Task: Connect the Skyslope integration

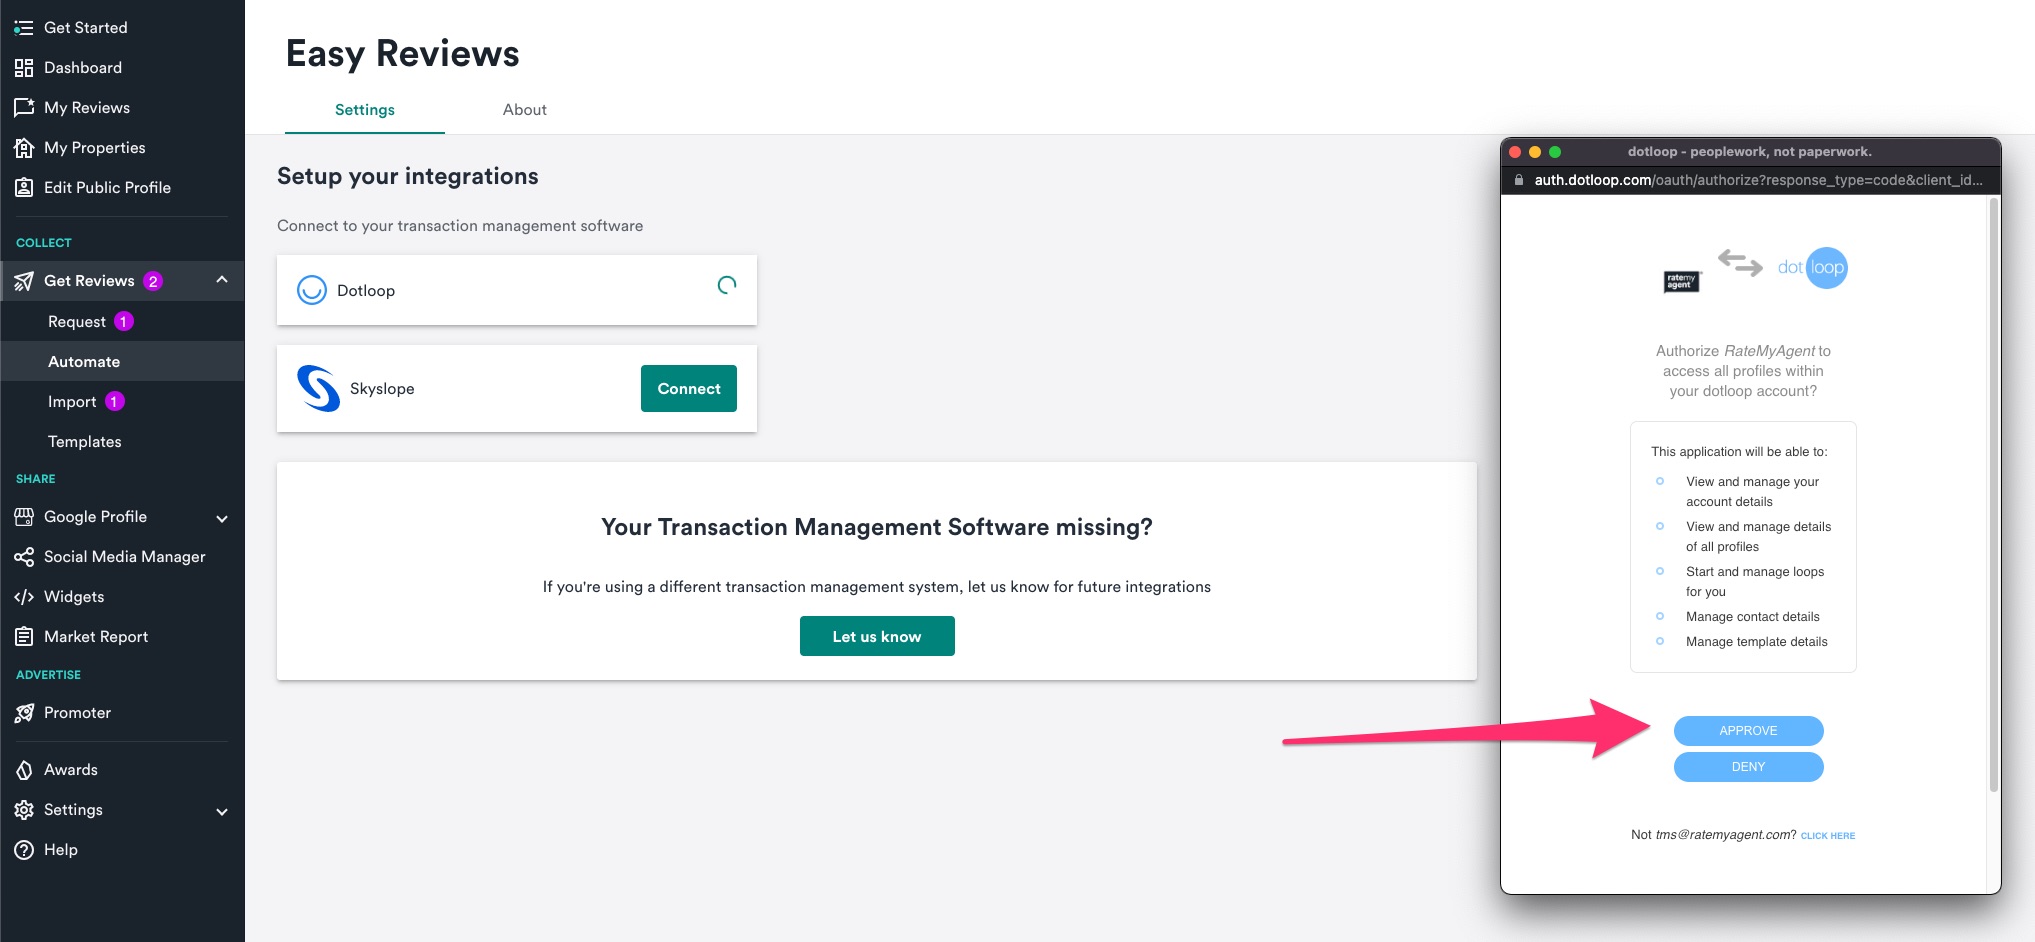Action: 688,388
